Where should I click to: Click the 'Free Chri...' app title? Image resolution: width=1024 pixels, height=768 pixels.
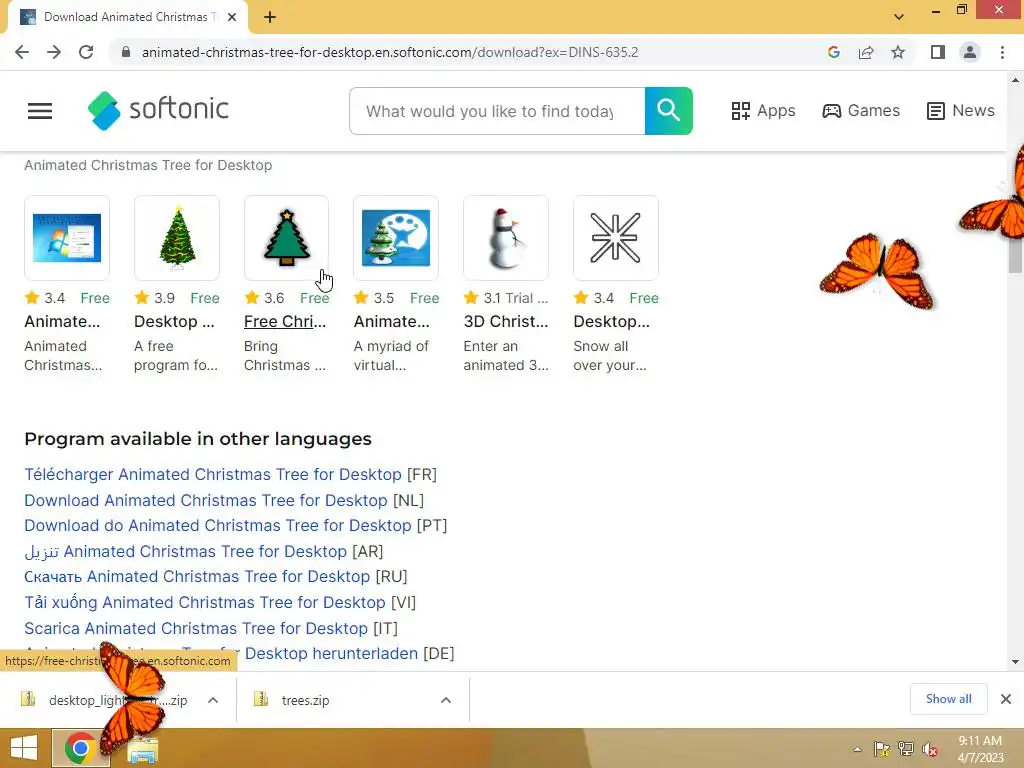[x=285, y=321]
